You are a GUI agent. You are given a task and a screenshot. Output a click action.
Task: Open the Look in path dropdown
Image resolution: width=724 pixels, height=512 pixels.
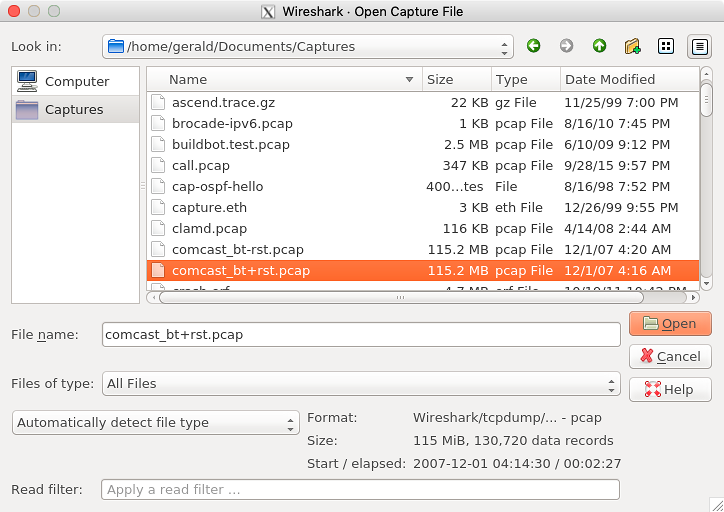[x=308, y=46]
